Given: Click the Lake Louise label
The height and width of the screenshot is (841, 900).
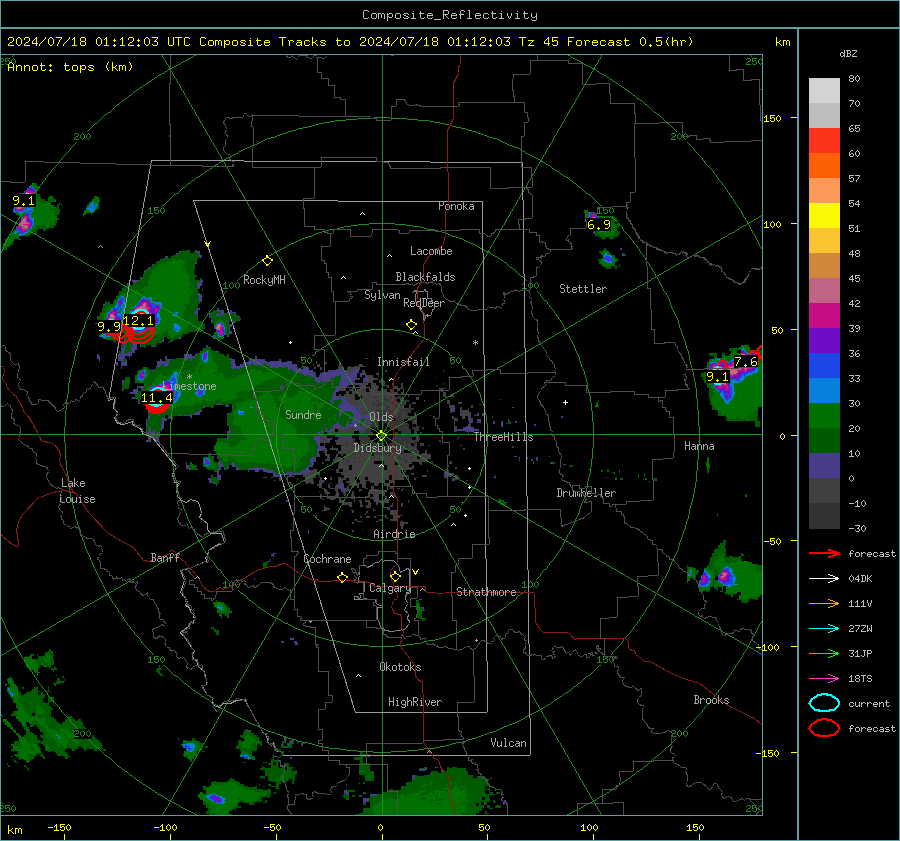Looking at the screenshot, I should tap(77, 491).
